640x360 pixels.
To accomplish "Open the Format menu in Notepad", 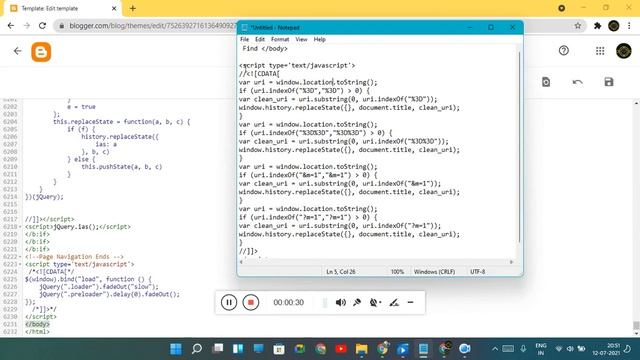I will (280, 39).
